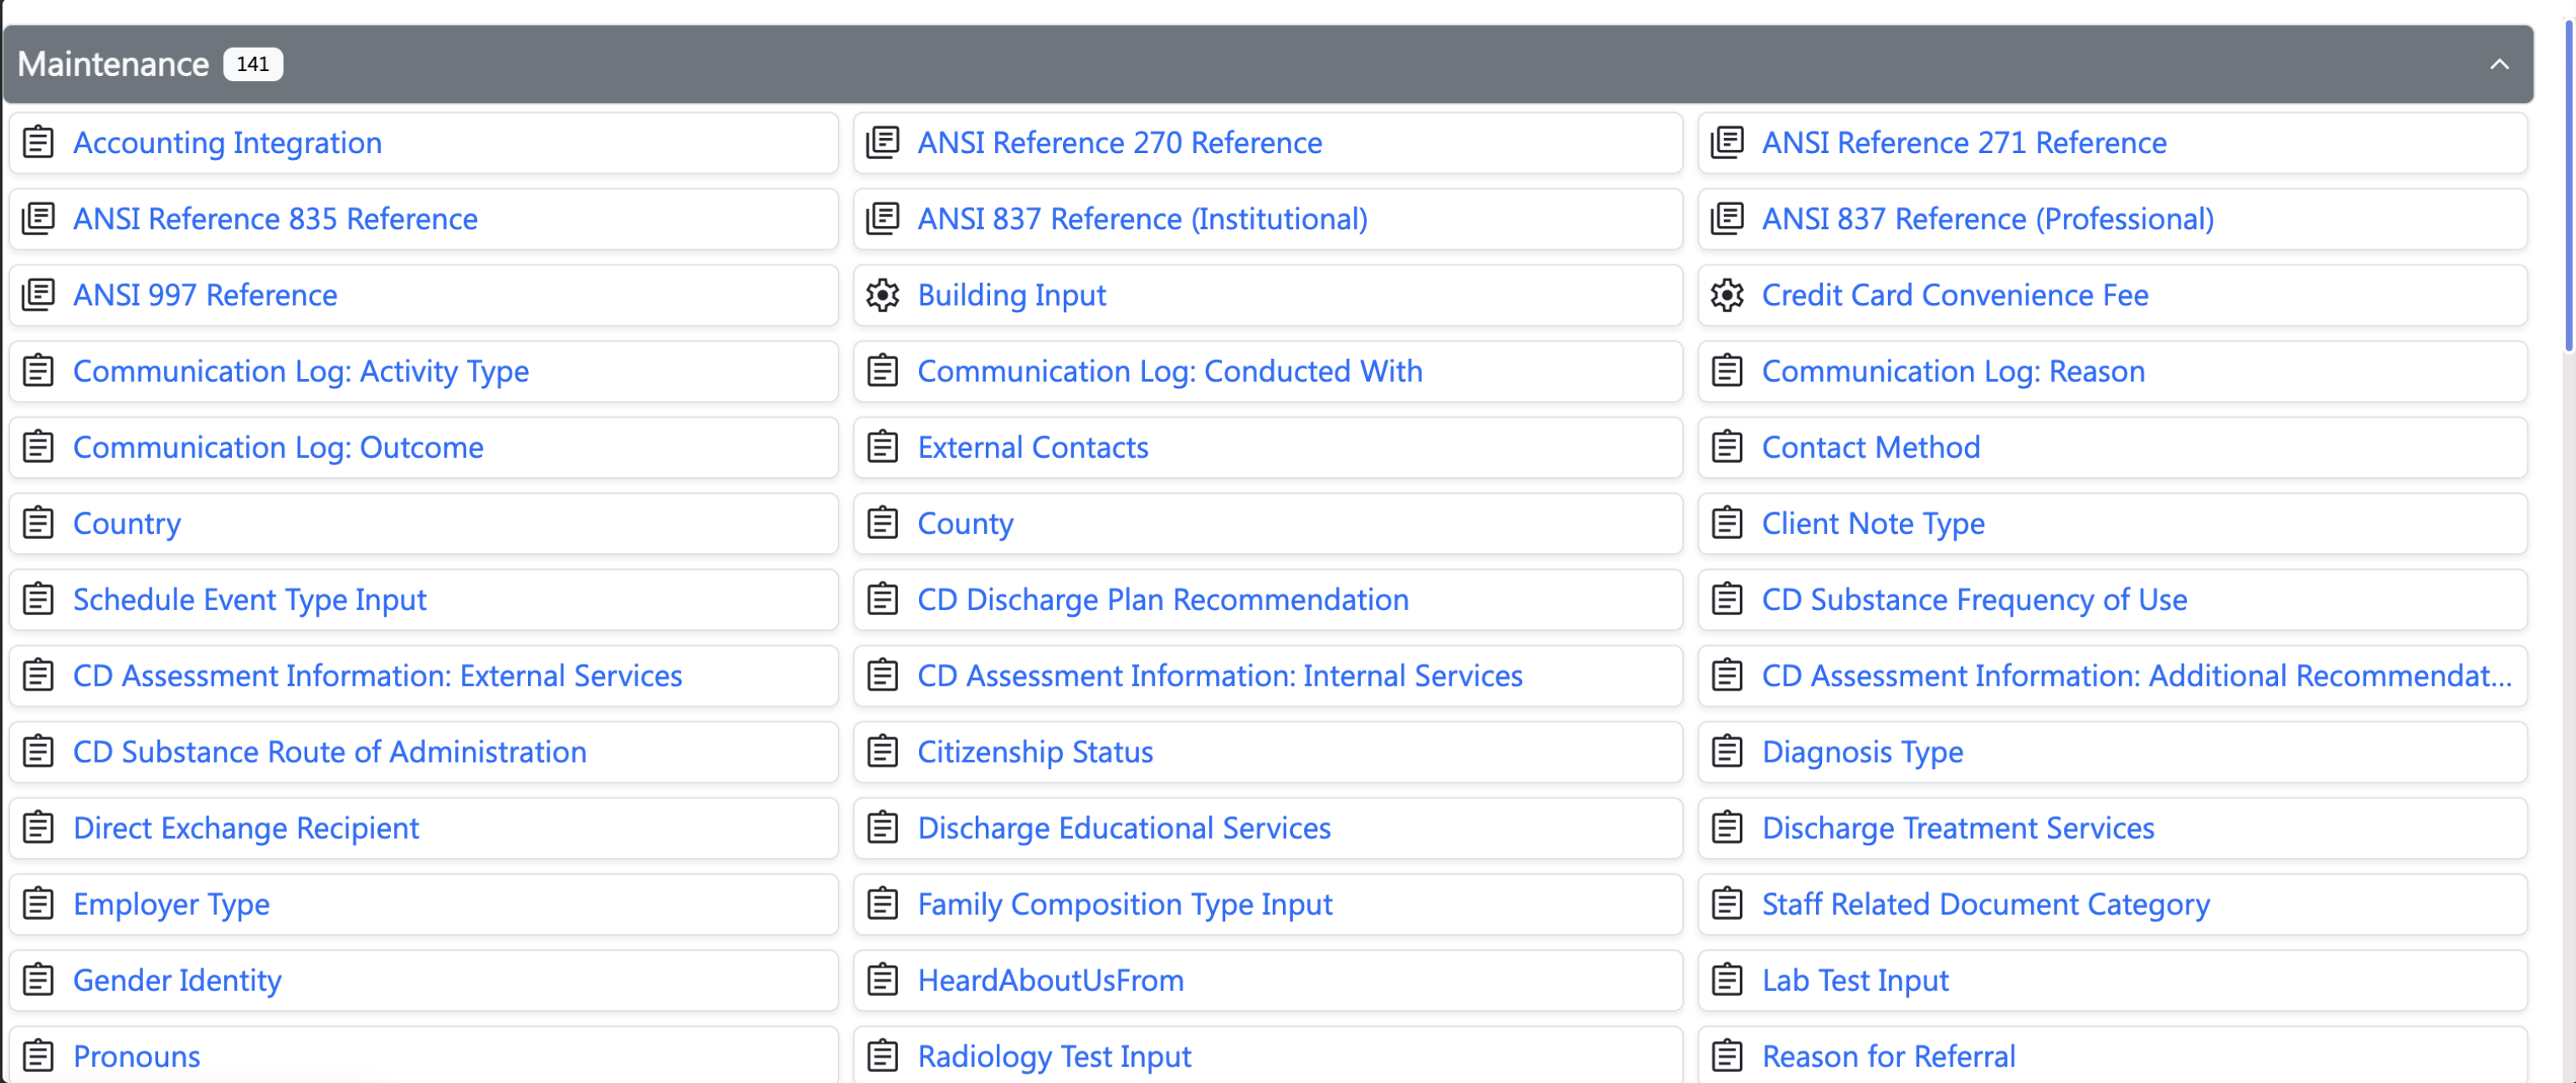The height and width of the screenshot is (1083, 2576).
Task: Open CD Discharge Plan Recommendation
Action: [1163, 599]
